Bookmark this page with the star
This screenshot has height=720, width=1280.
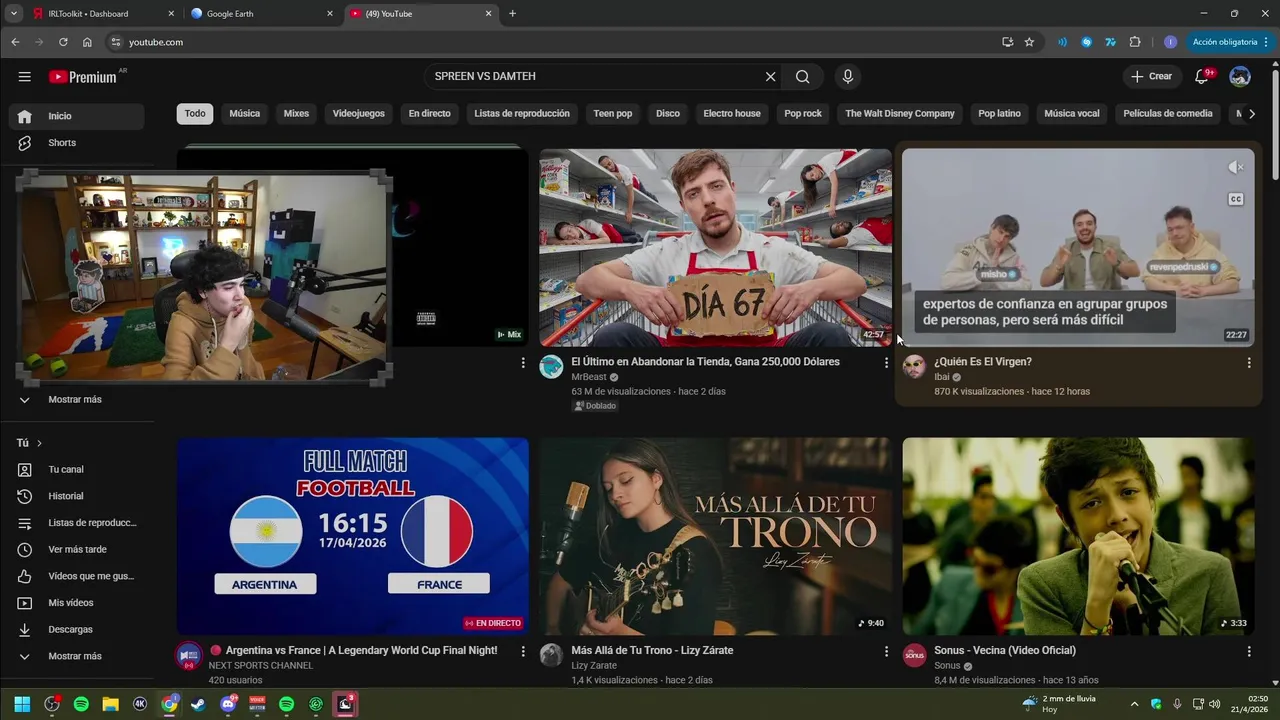1029,42
